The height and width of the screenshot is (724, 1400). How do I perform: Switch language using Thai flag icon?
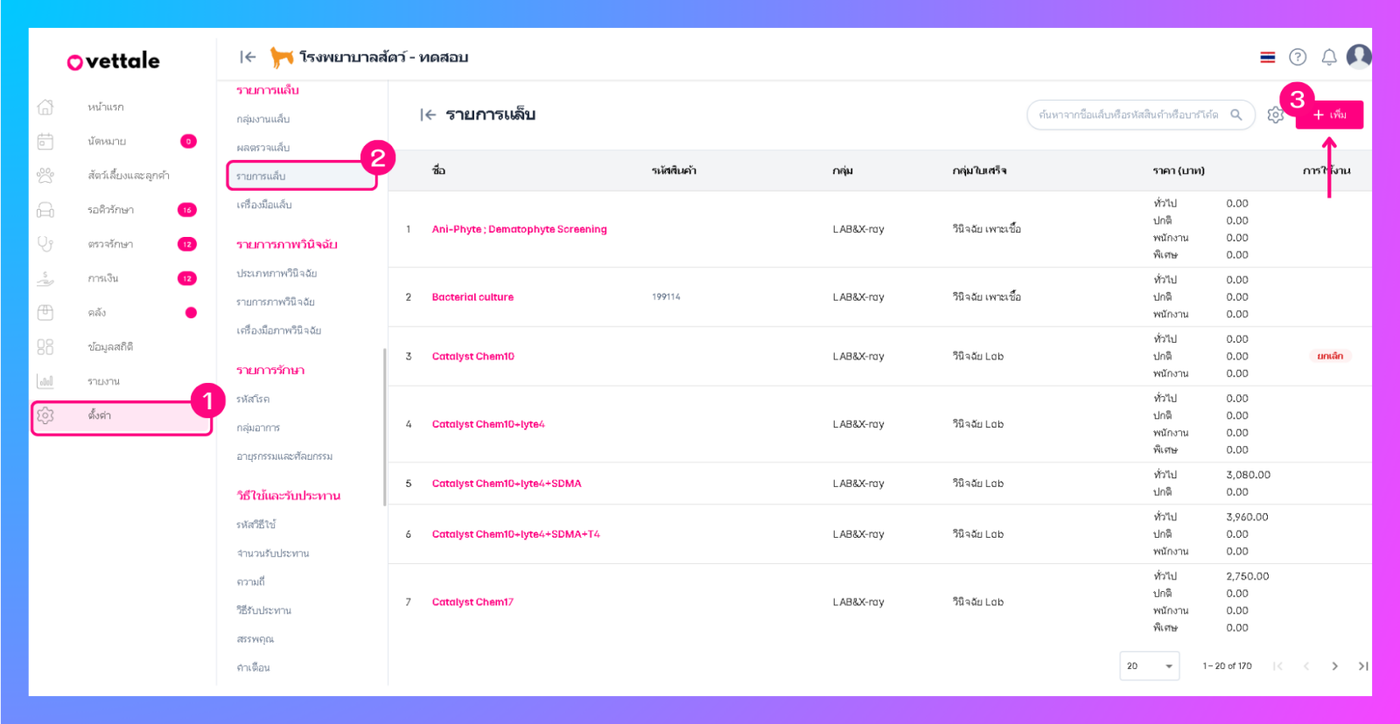[x=1268, y=57]
